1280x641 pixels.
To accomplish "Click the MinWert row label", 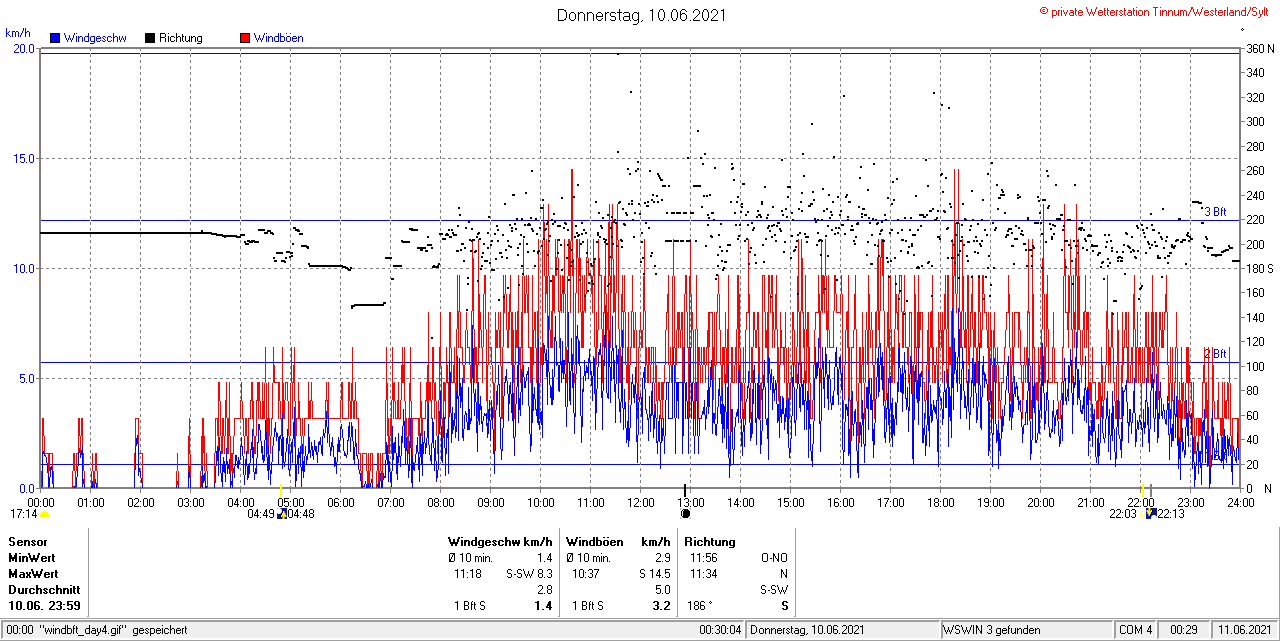I will tap(32, 558).
